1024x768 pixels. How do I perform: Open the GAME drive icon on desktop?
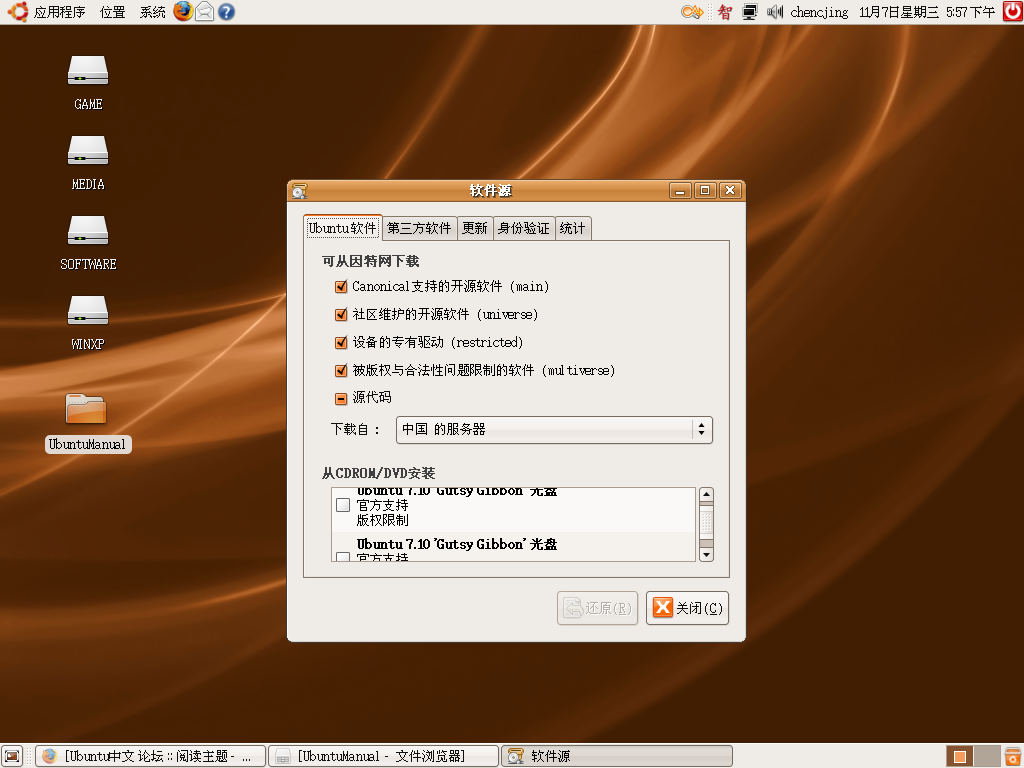(x=88, y=71)
